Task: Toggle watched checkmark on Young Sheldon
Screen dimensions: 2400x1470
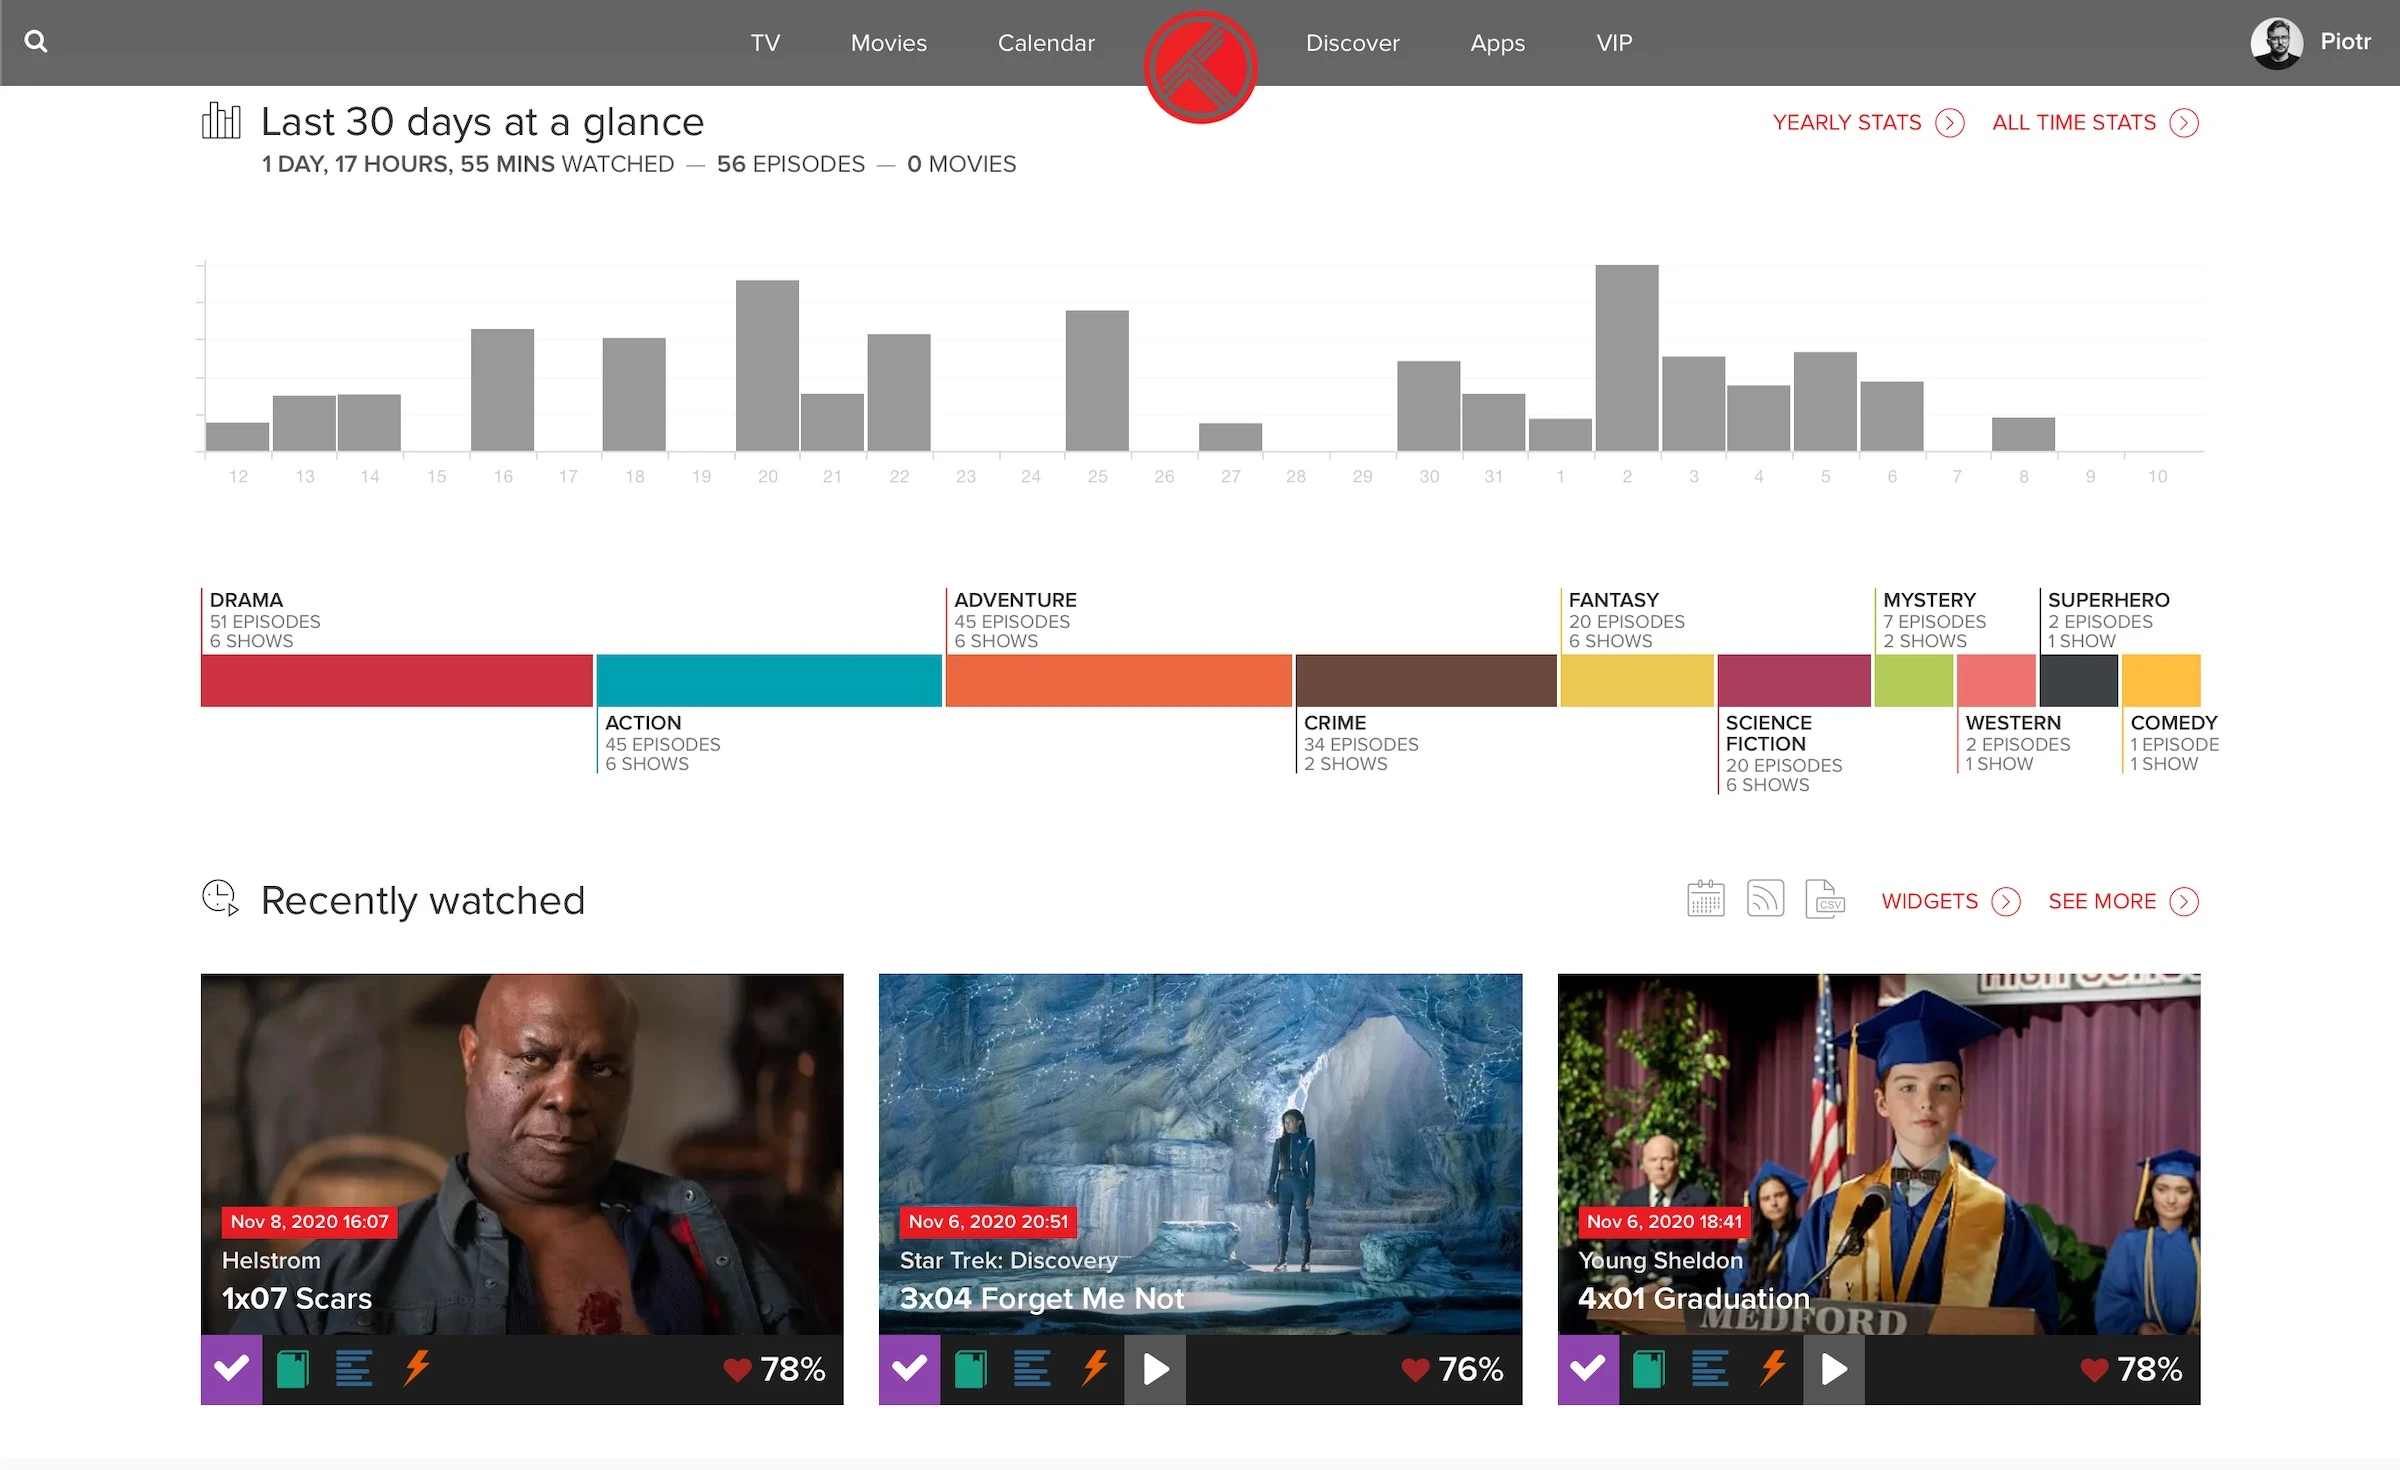Action: tap(1588, 1369)
